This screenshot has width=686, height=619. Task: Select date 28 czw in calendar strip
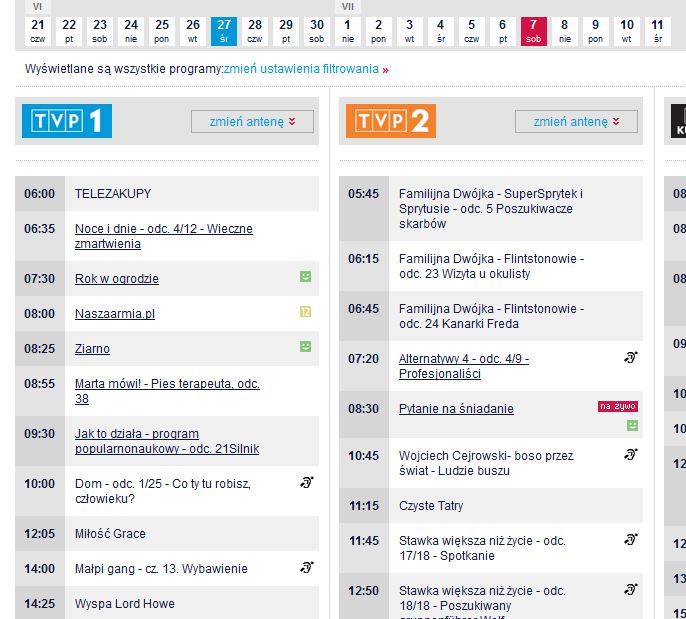coord(255,30)
